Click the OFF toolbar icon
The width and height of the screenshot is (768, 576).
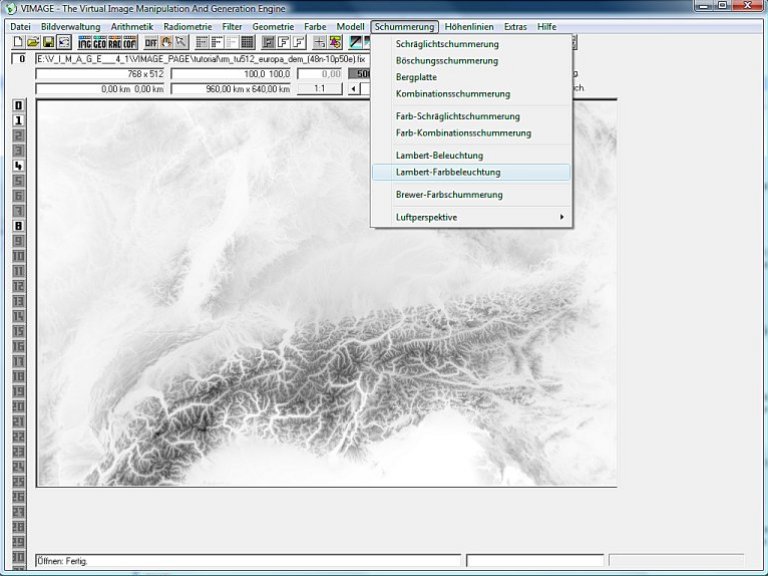pos(151,42)
